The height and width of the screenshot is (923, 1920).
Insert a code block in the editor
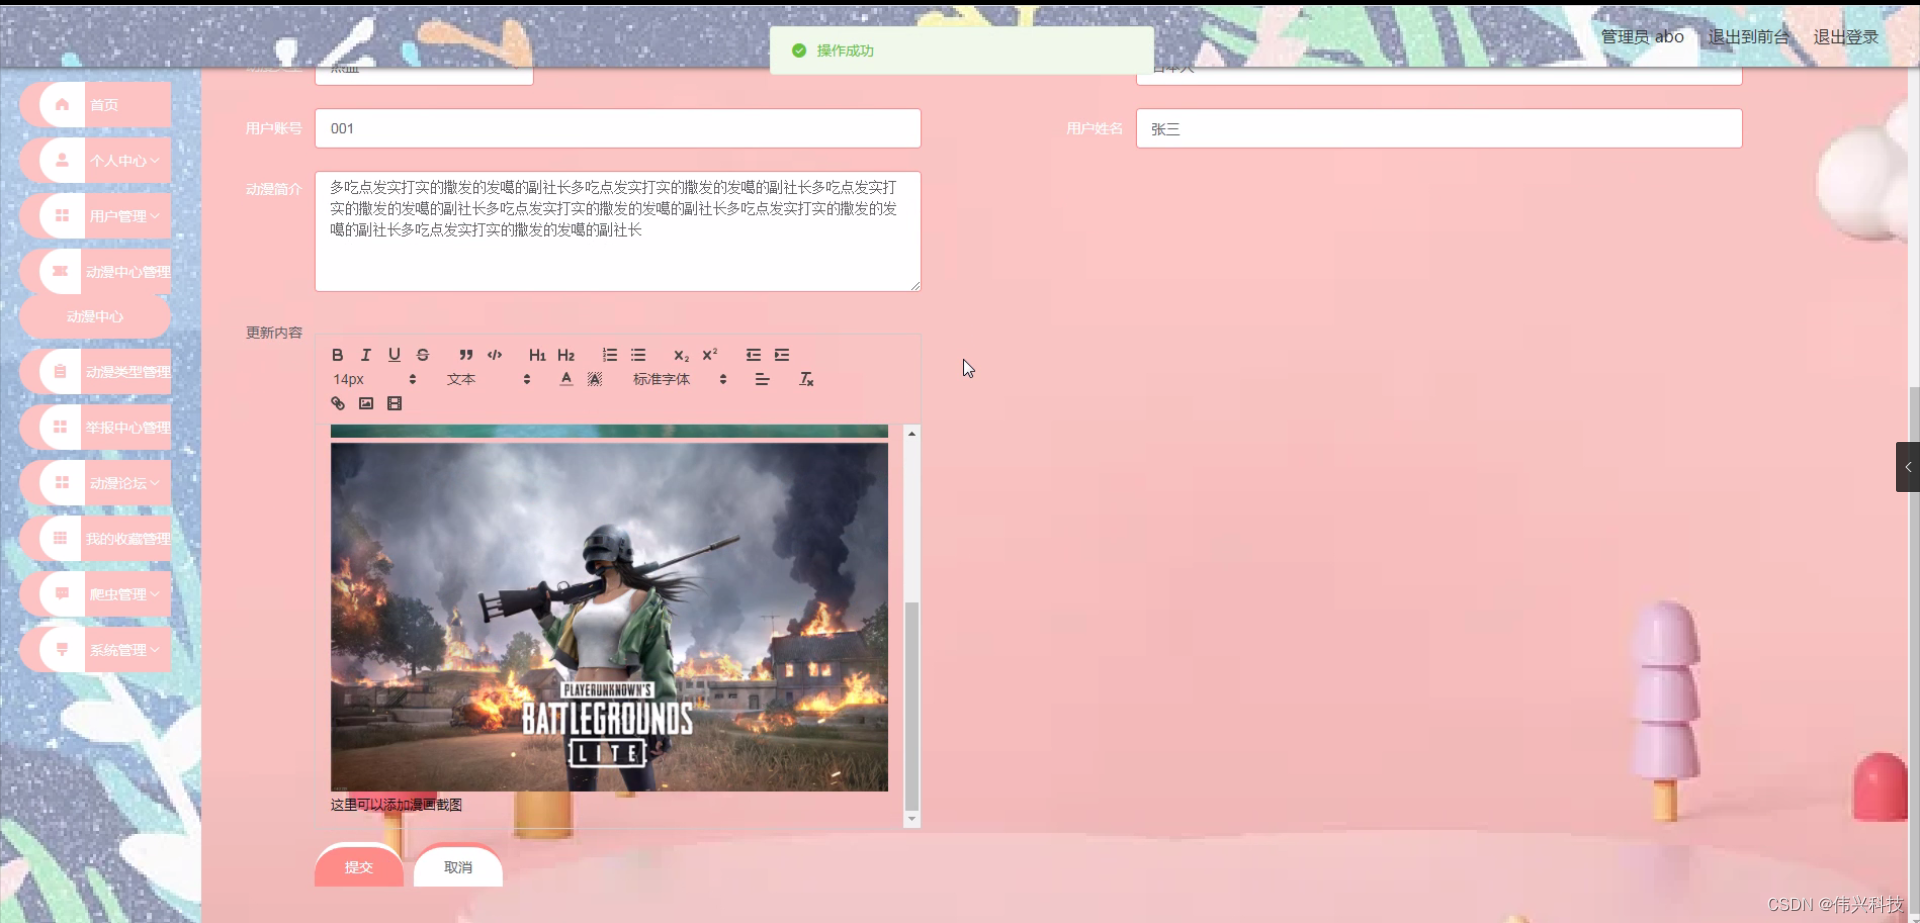point(495,355)
